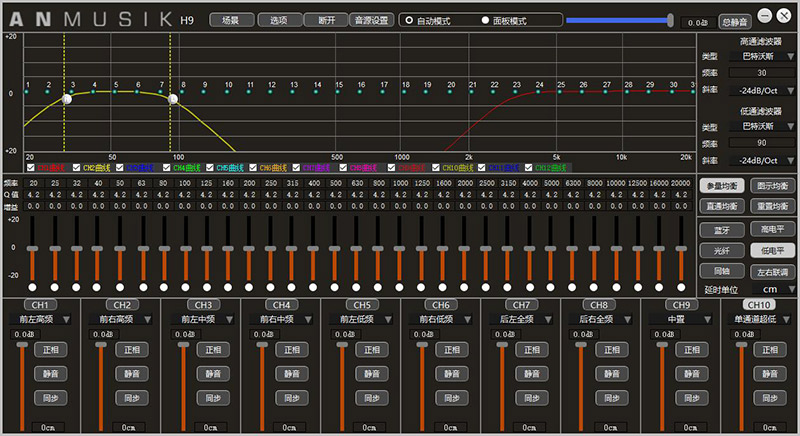The width and height of the screenshot is (800, 436).
Task: Expand the 延时单位 cm delay unit dropdown
Action: [773, 289]
